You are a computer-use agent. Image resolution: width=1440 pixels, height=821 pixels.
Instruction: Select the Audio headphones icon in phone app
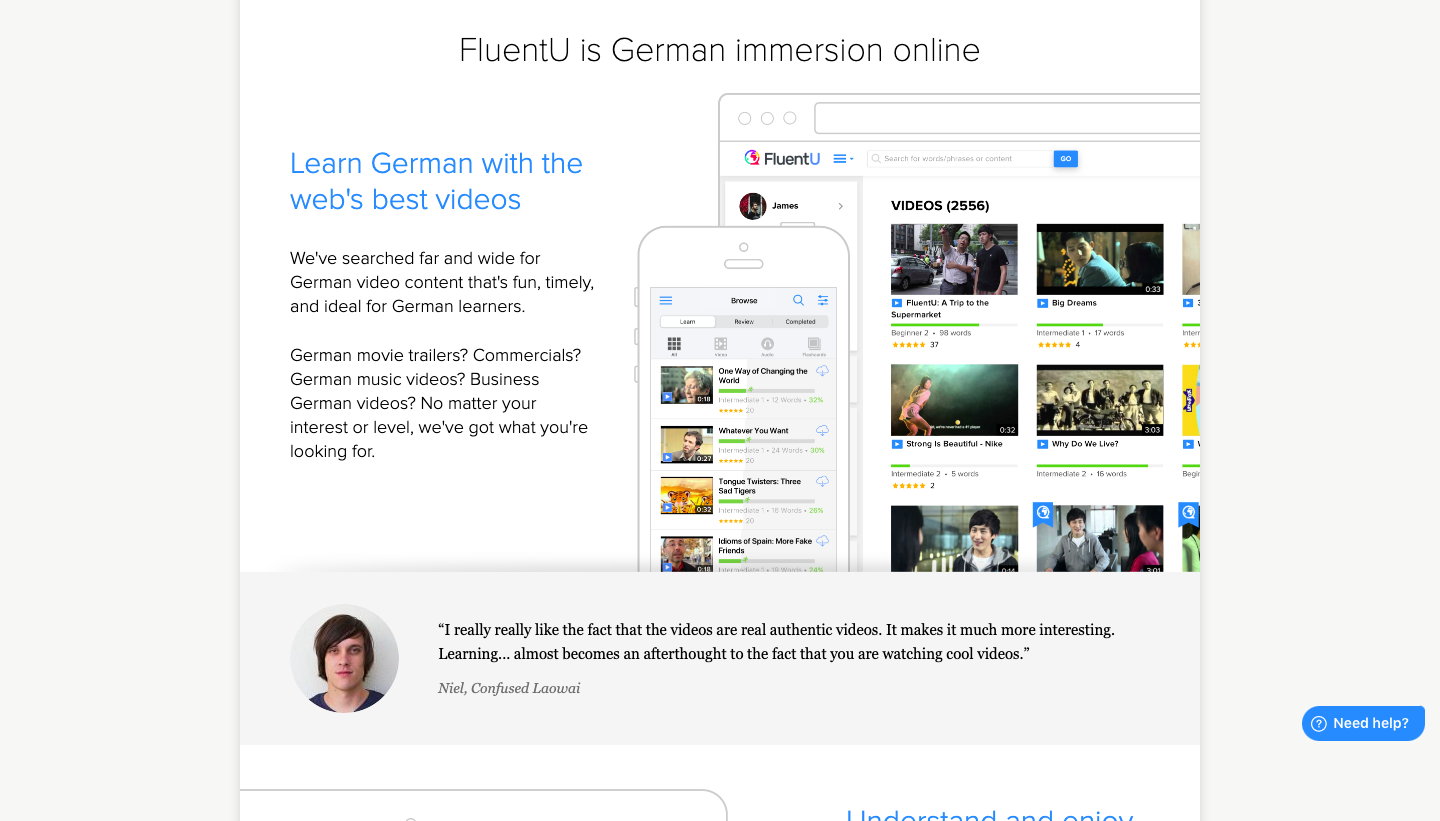coord(767,345)
